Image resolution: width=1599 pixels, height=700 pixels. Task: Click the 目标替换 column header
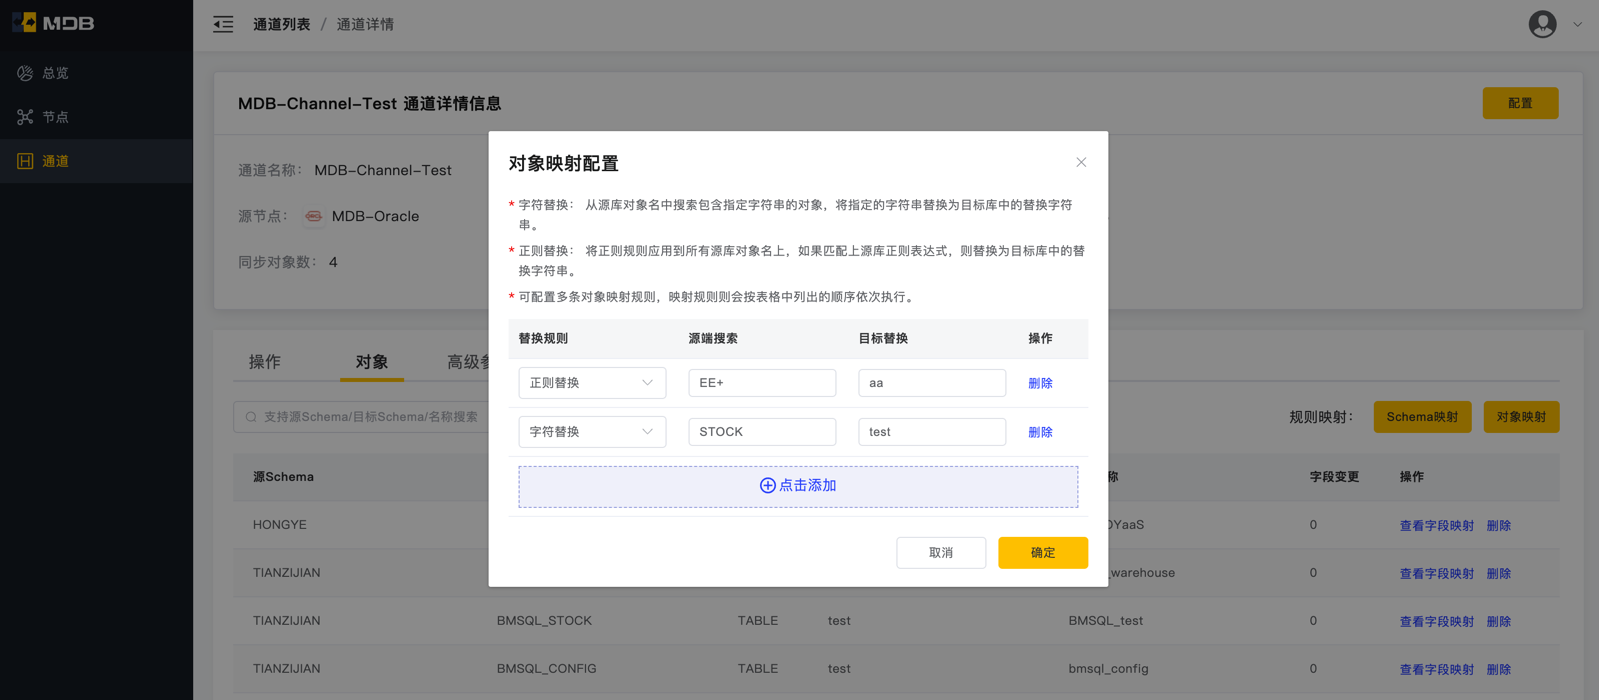(883, 339)
